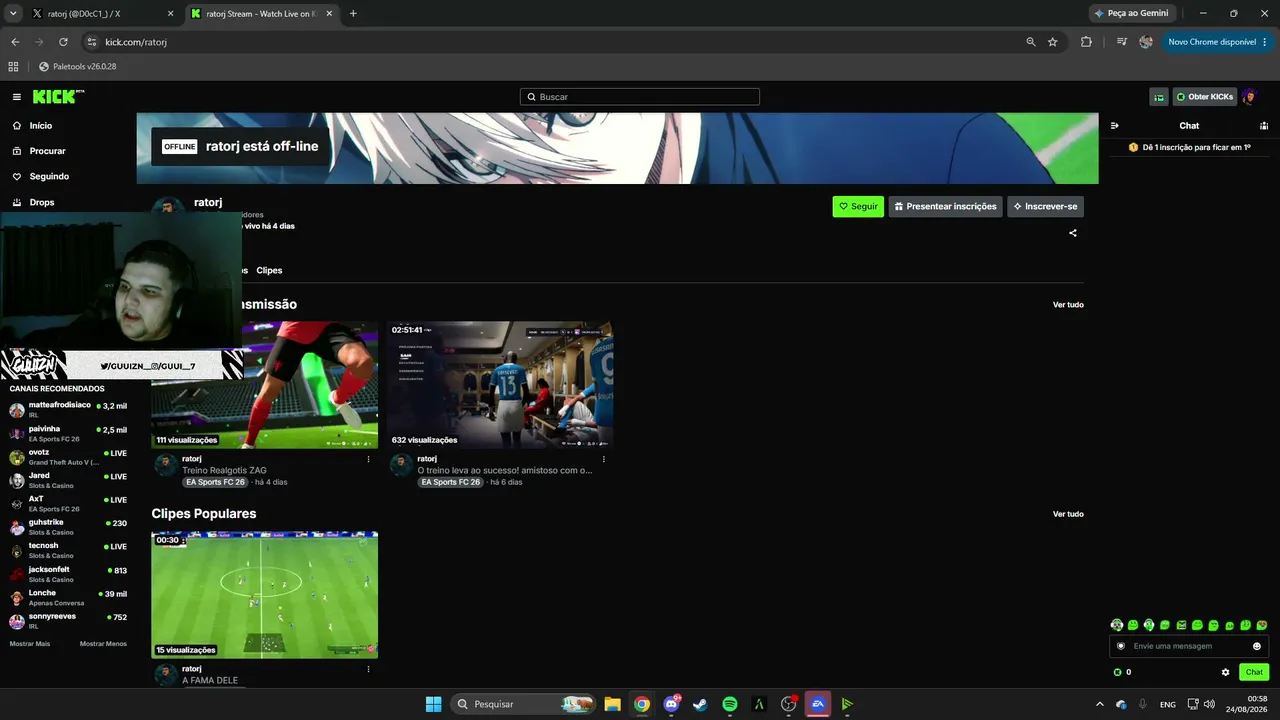
Task: Click the Obter KICKs button
Action: coord(1205,97)
